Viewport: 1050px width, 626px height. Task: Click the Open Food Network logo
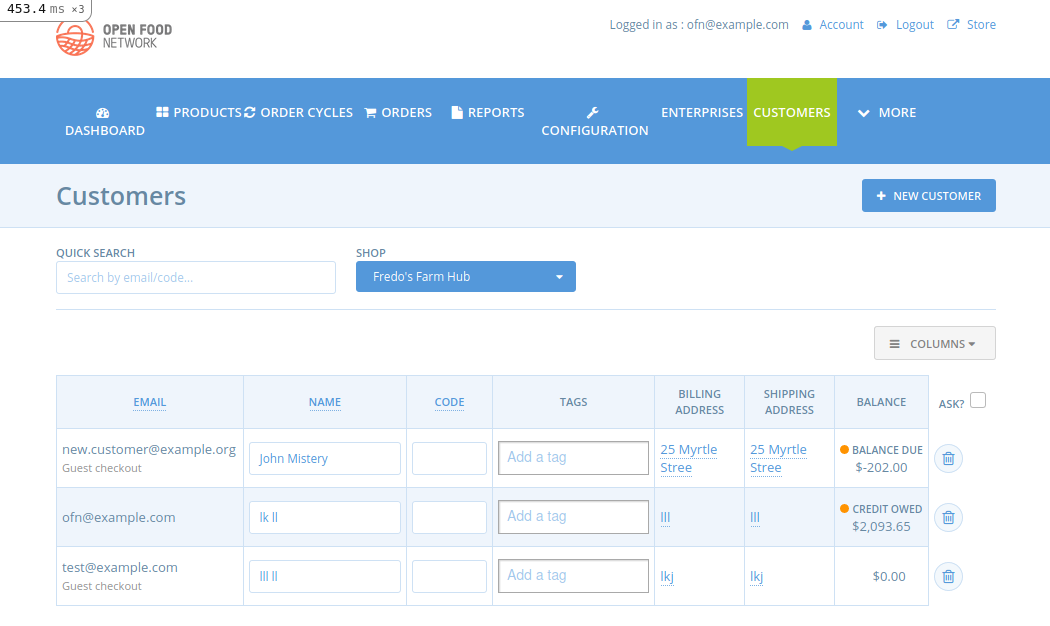(x=115, y=37)
